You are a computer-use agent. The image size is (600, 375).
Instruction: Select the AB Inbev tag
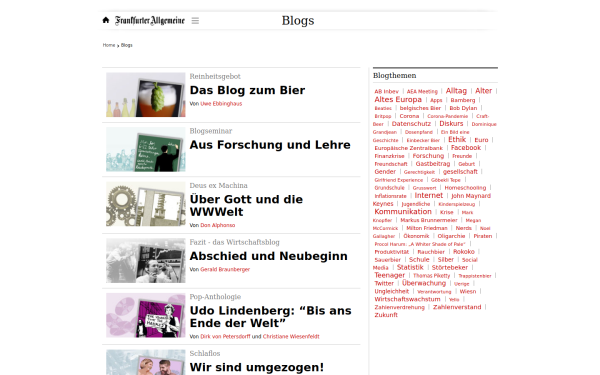[x=386, y=92]
